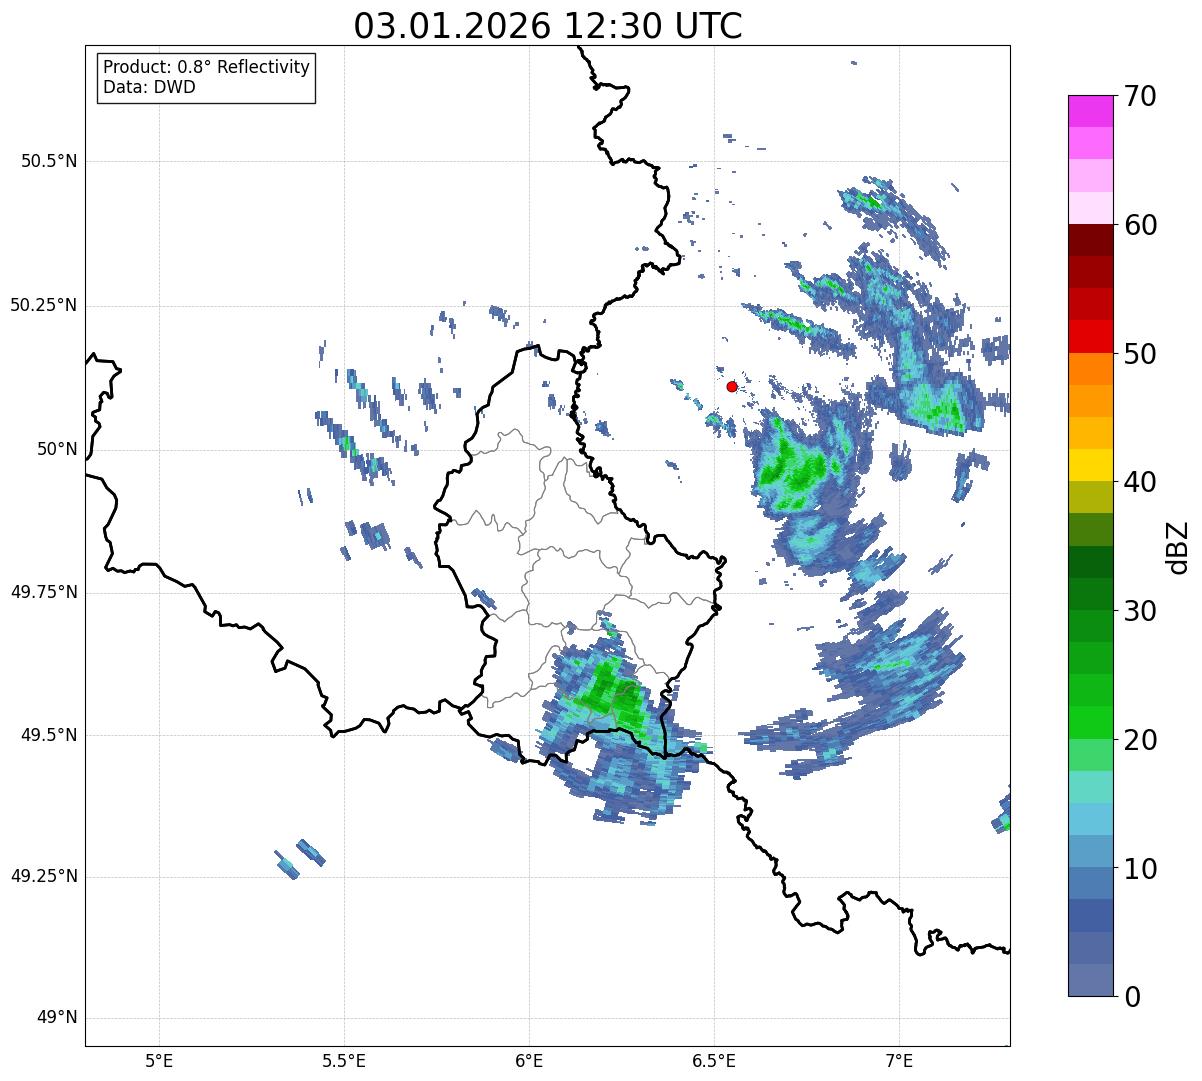Image resolution: width=1202 pixels, height=1081 pixels.
Task: Click the '49.25°N' latitude label
Action: 43,876
